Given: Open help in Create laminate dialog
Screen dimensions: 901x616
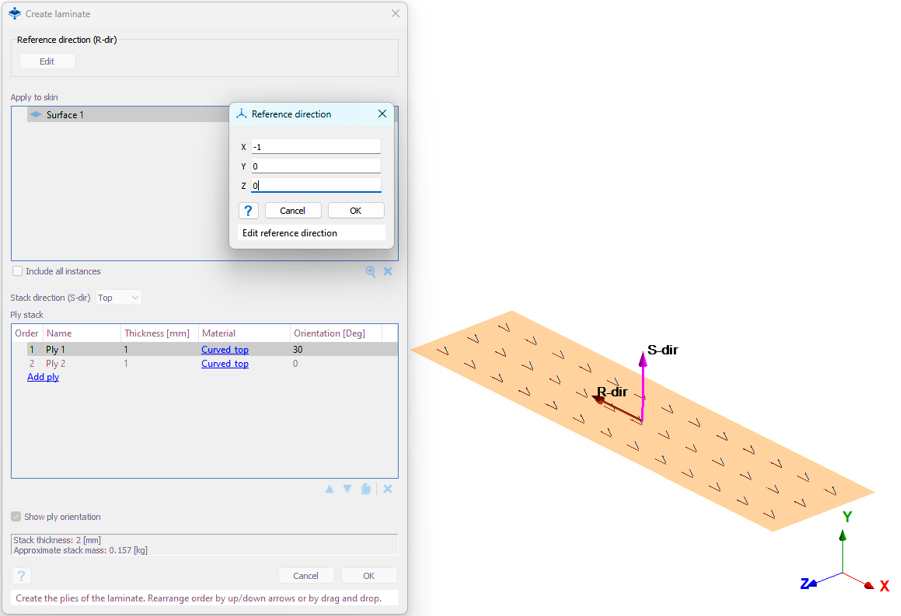Looking at the screenshot, I should pyautogui.click(x=21, y=576).
